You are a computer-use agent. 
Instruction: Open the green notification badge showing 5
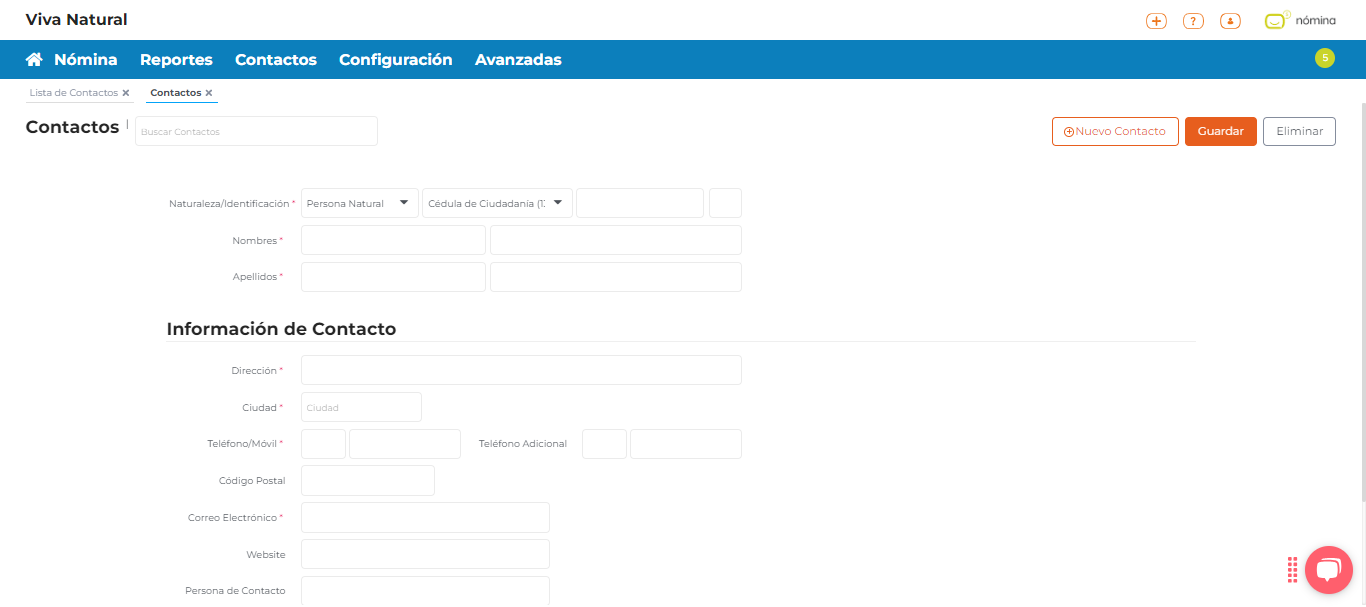[1324, 58]
